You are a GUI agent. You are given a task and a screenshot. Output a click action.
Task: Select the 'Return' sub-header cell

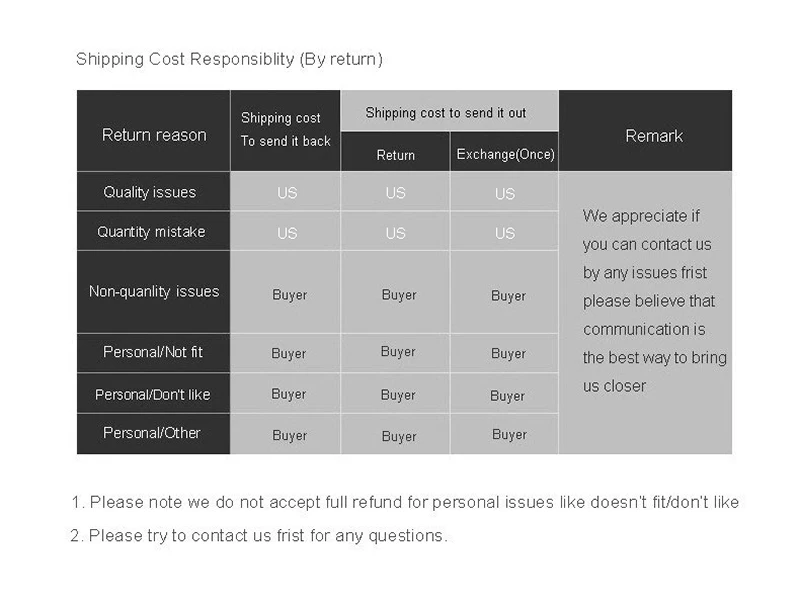pyautogui.click(x=395, y=152)
